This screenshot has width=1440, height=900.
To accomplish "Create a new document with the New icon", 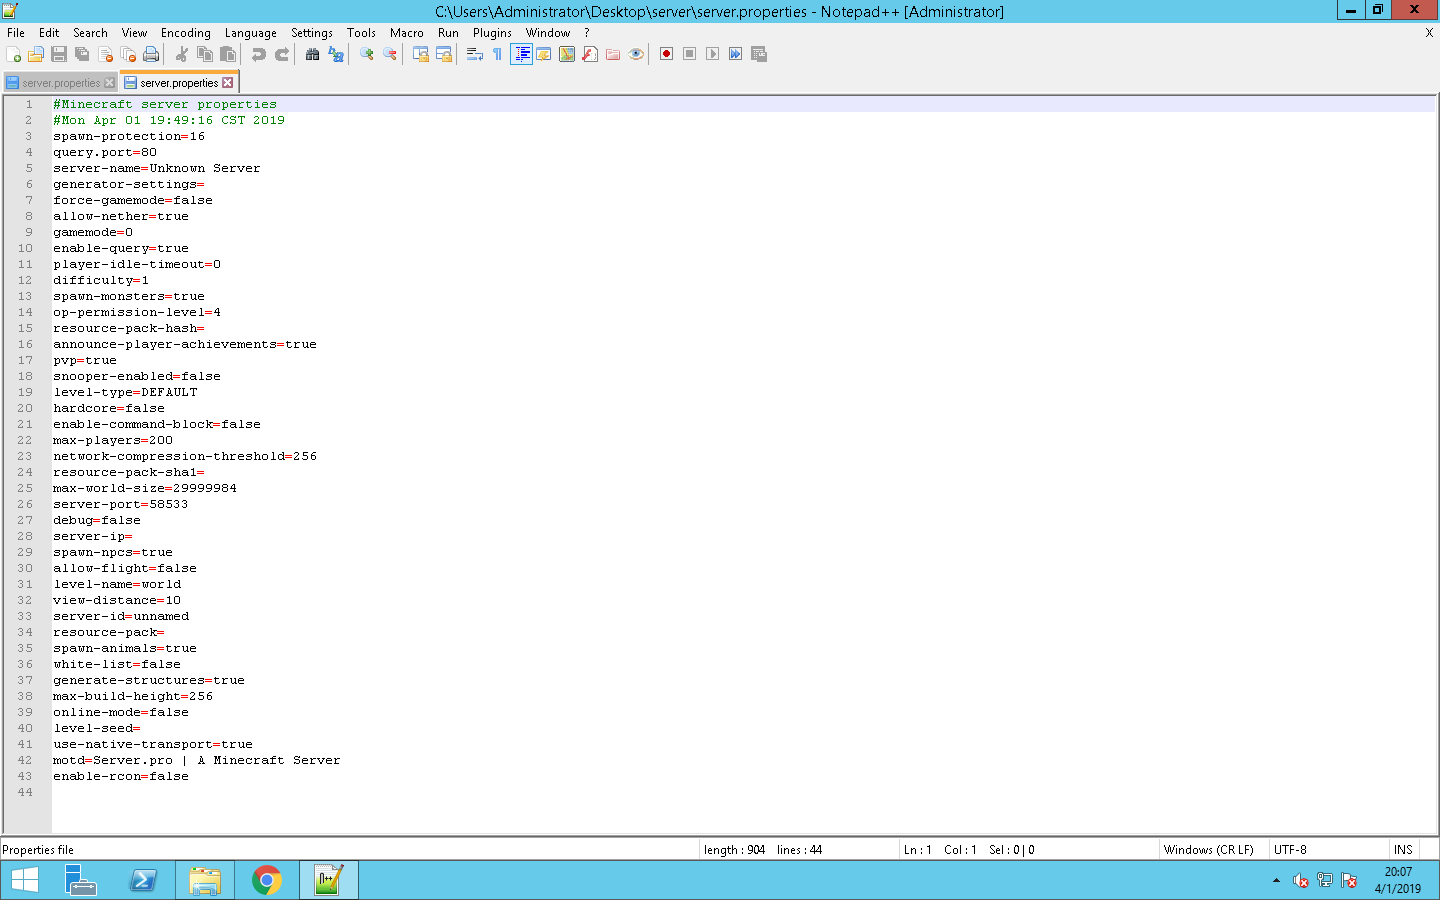I will (13, 54).
